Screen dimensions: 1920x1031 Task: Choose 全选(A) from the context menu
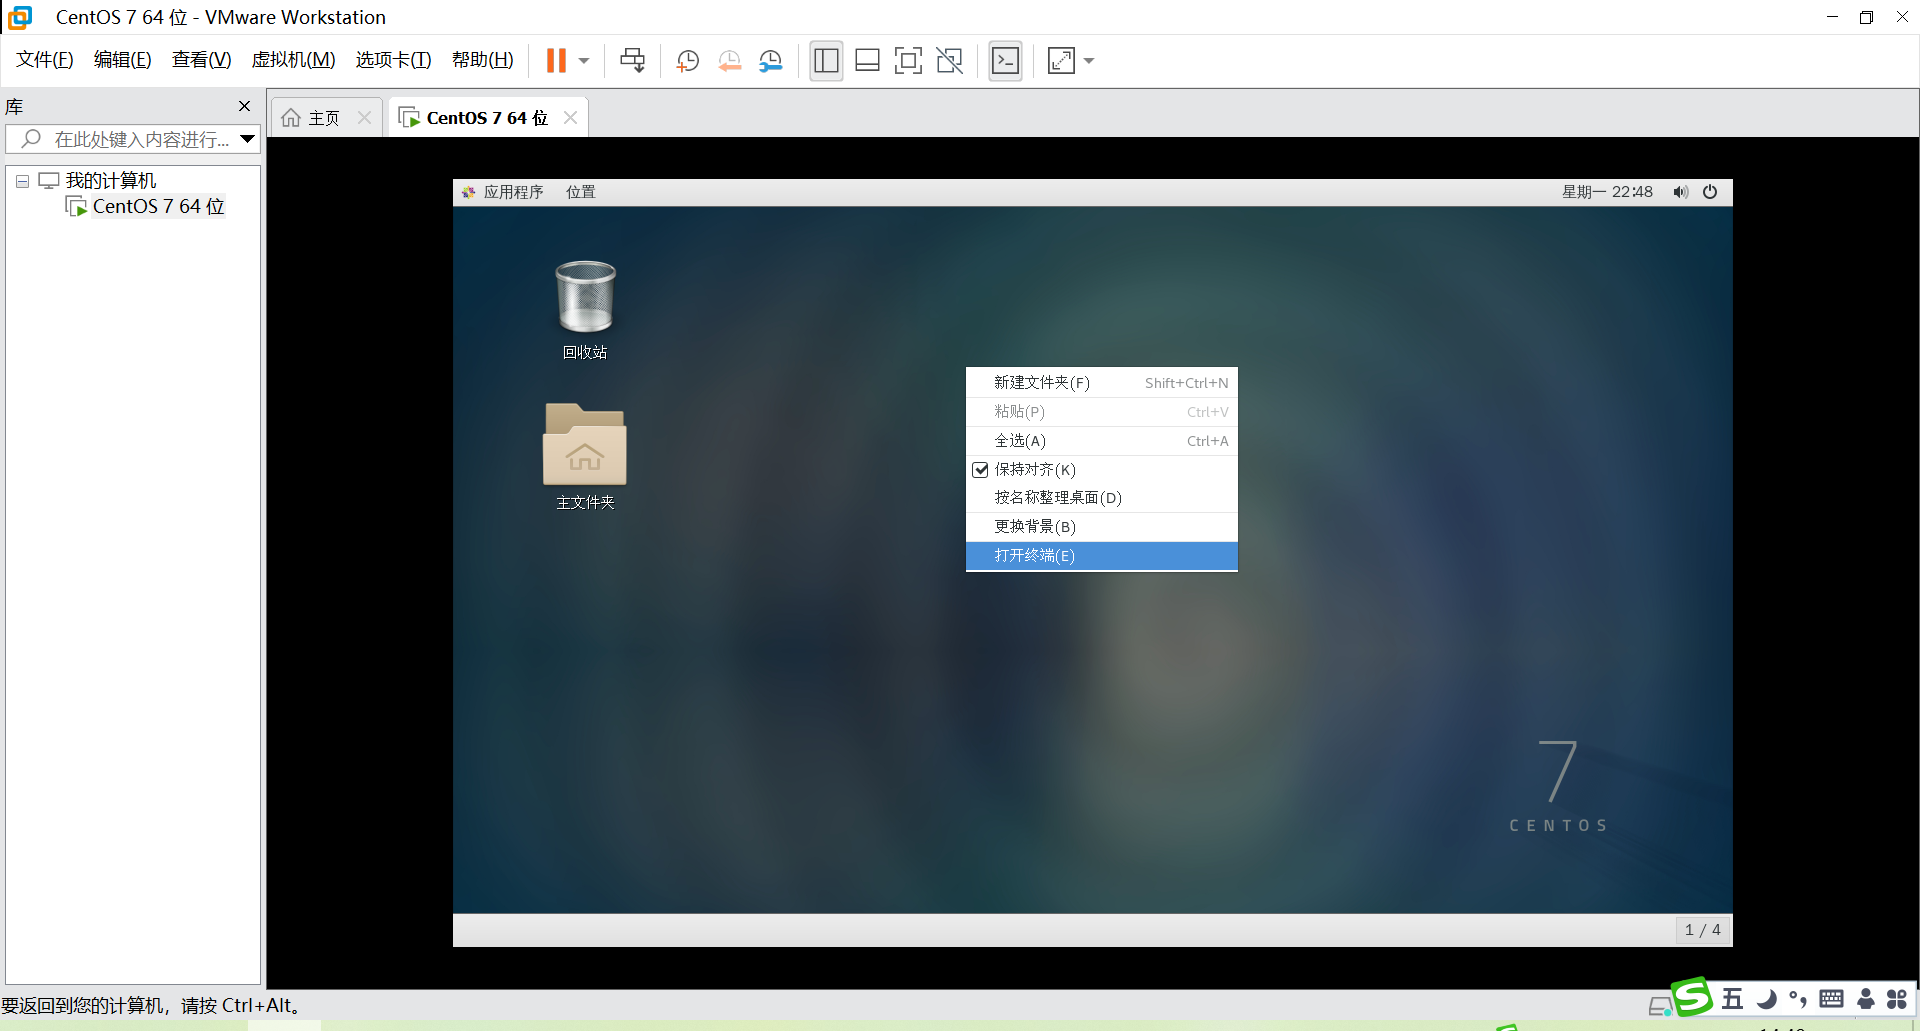click(x=1102, y=441)
